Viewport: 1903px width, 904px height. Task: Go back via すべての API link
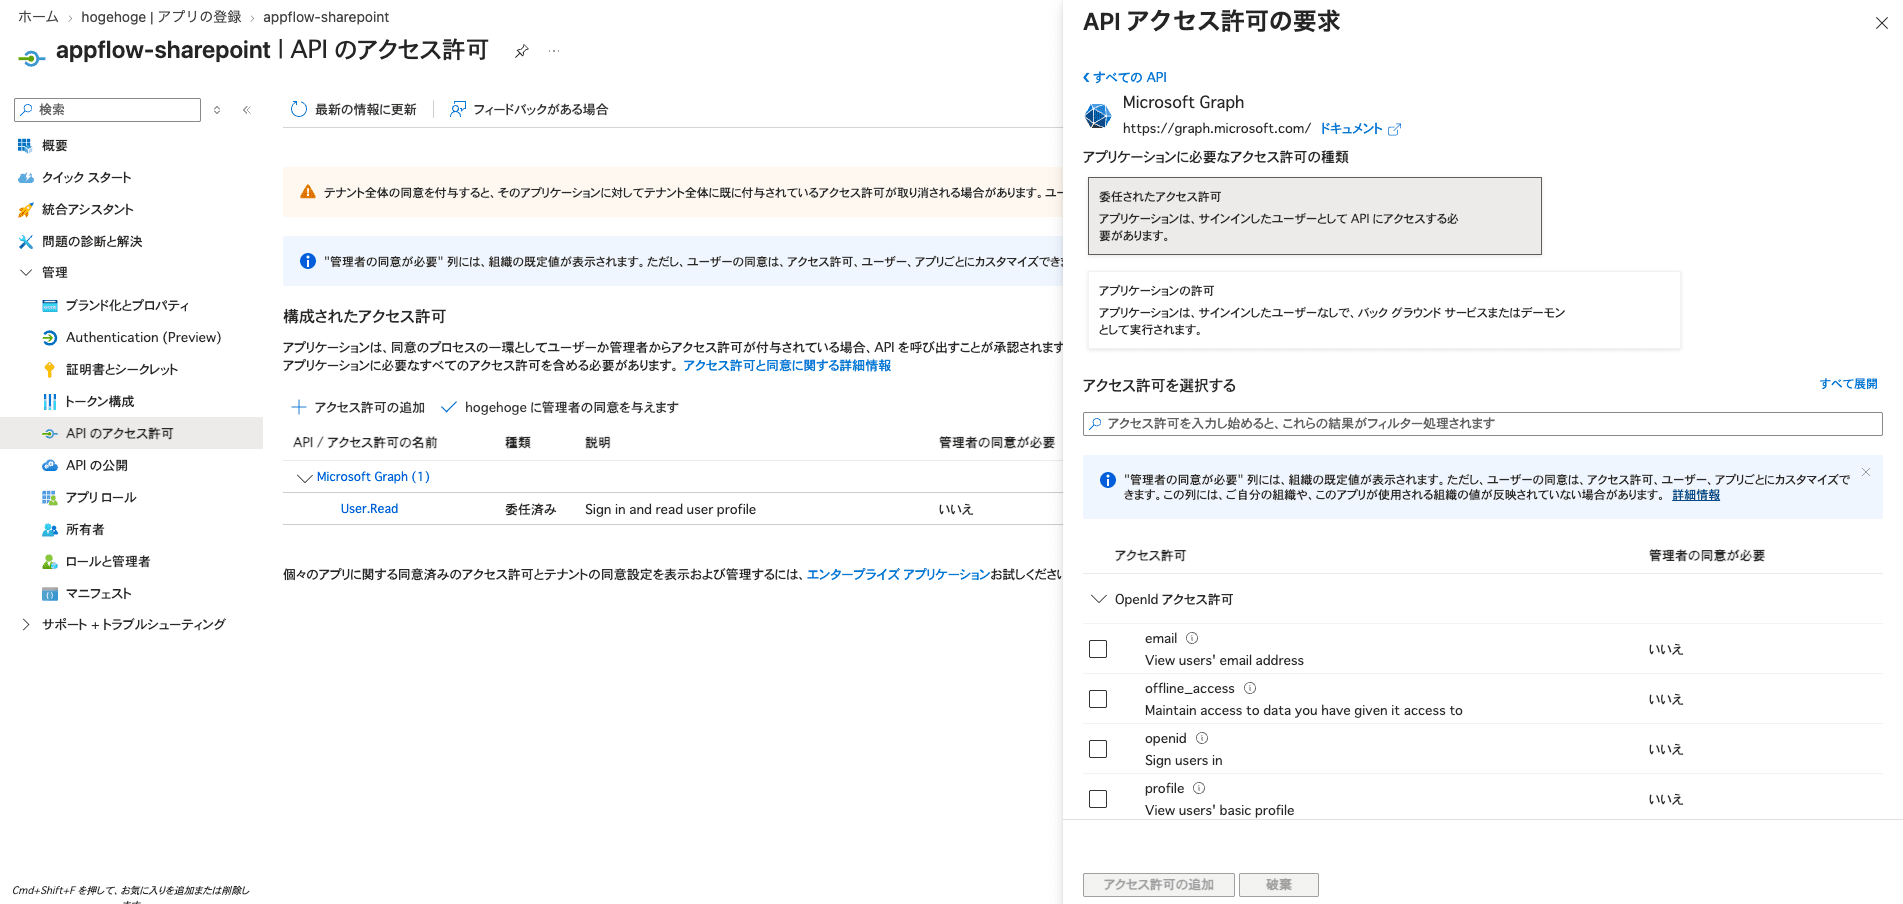coord(1125,77)
